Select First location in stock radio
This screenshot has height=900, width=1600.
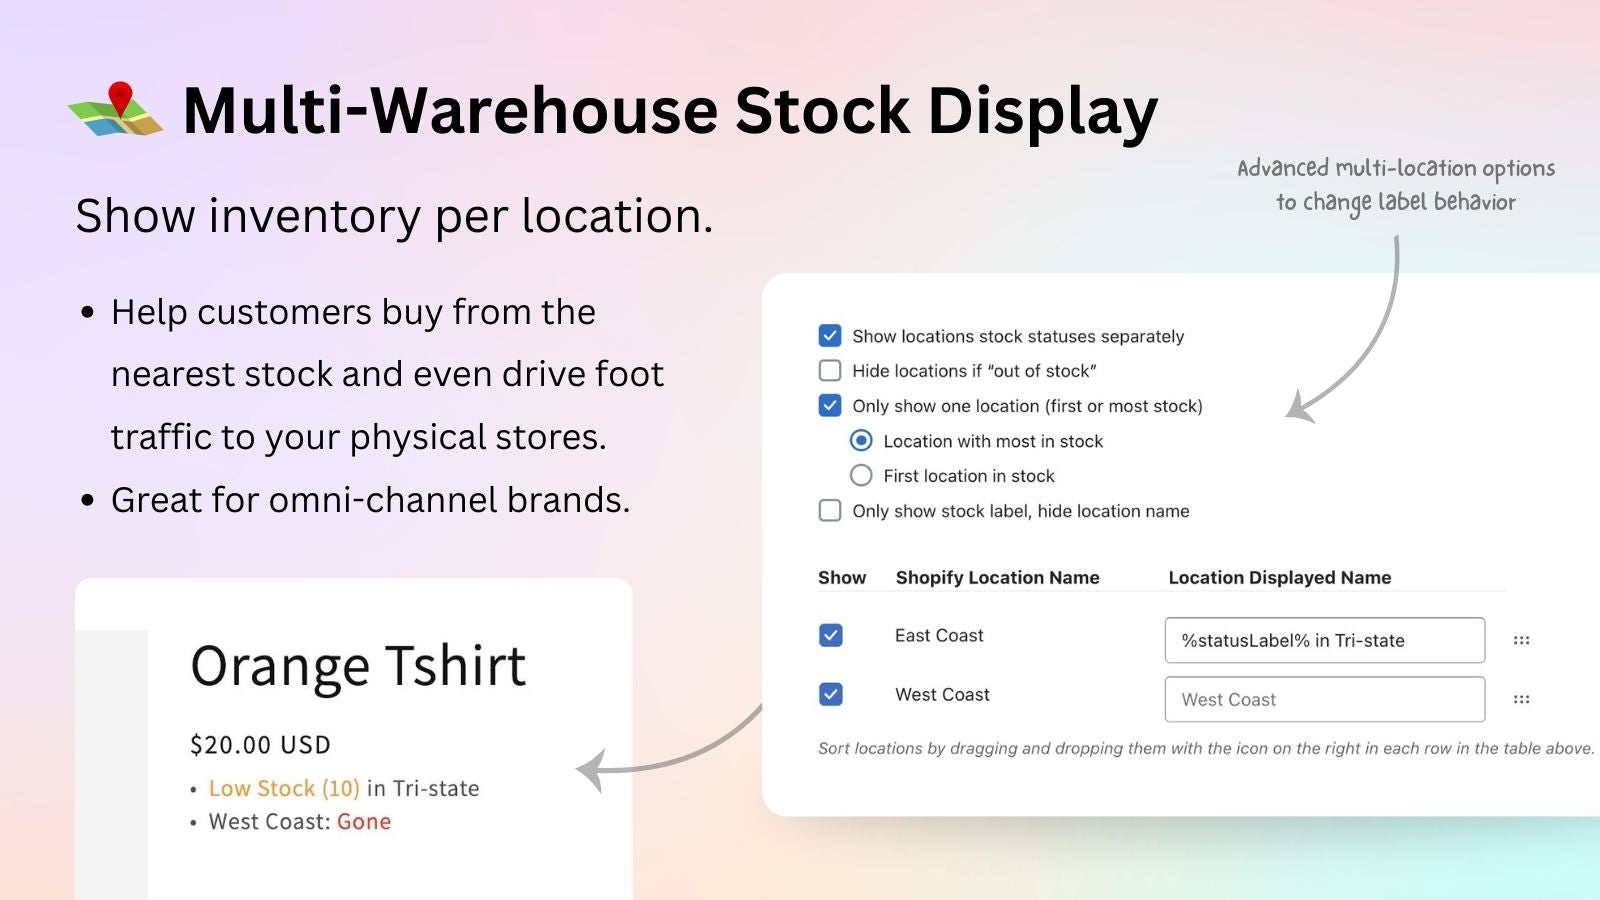861,475
